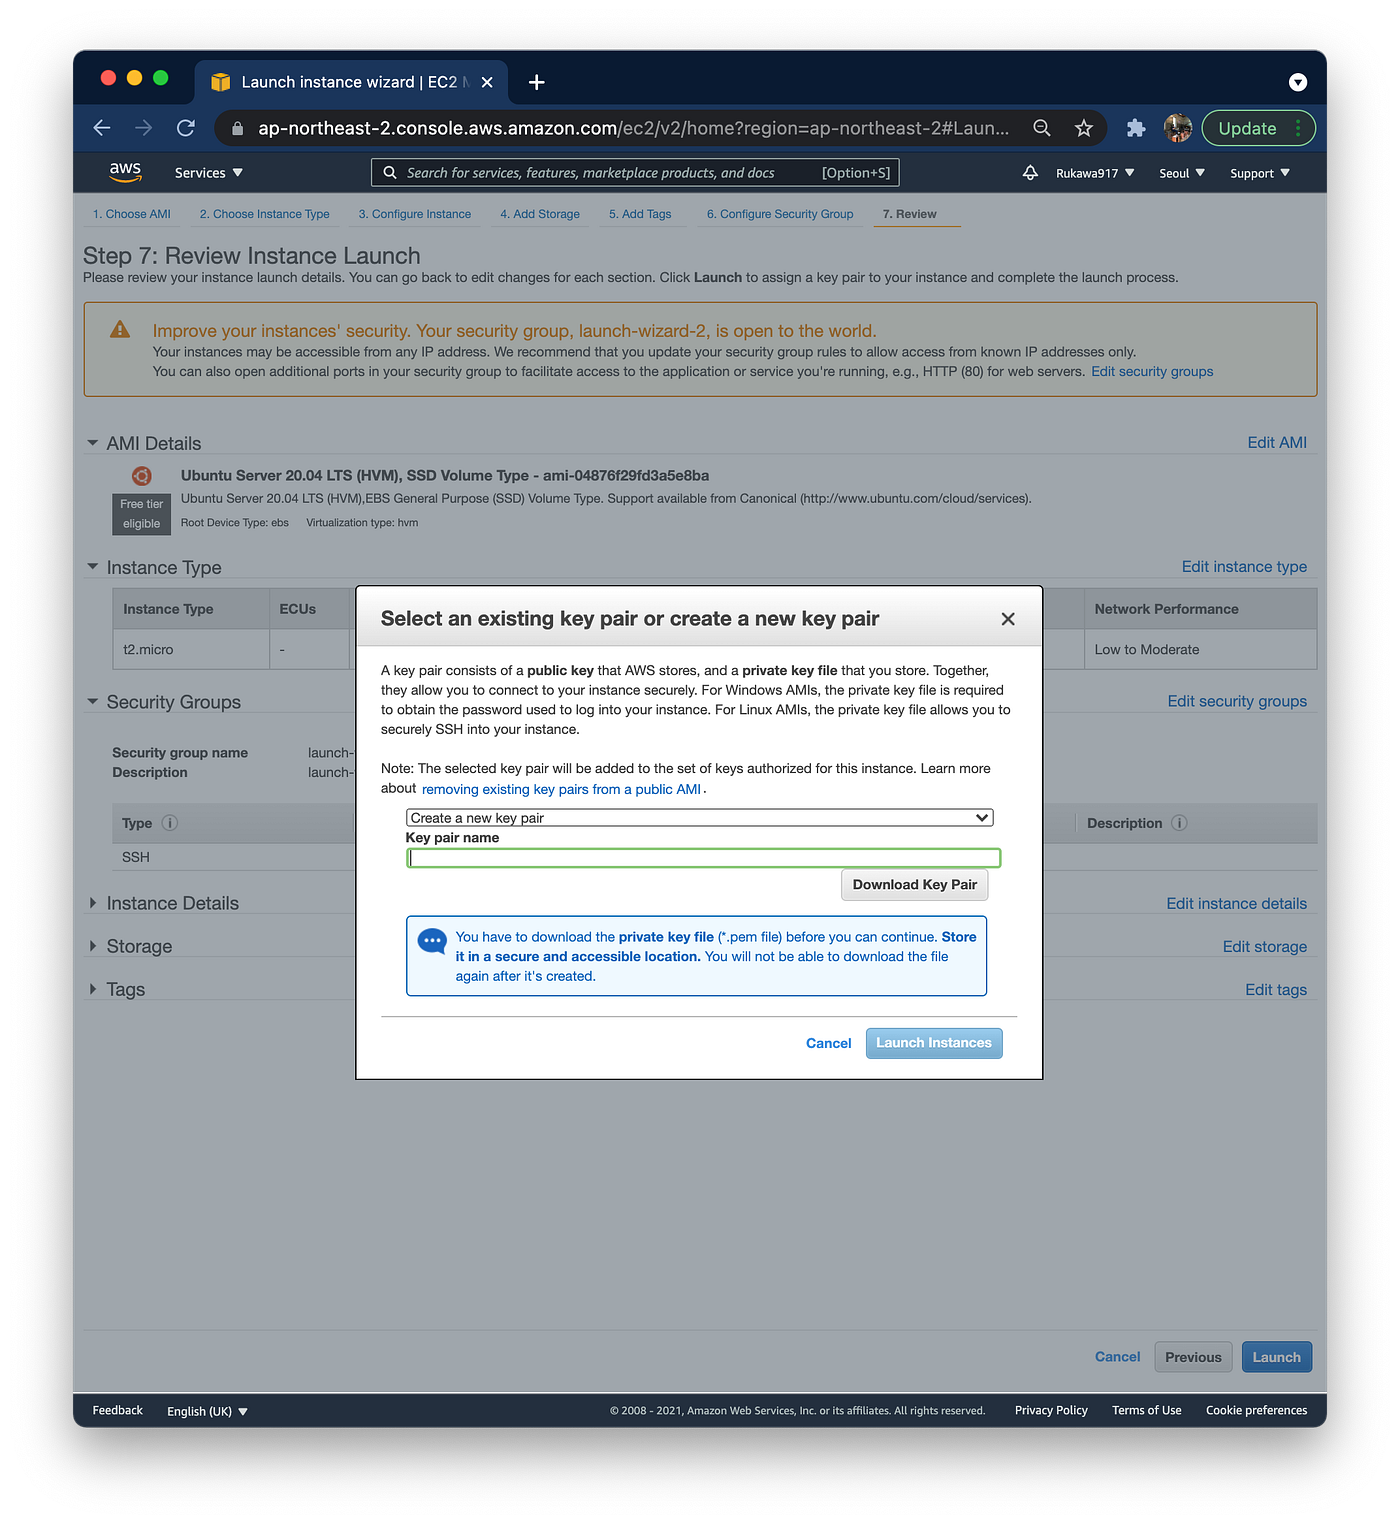Image resolution: width=1400 pixels, height=1524 pixels.
Task: Open the Seoul region dropdown
Action: point(1182,173)
